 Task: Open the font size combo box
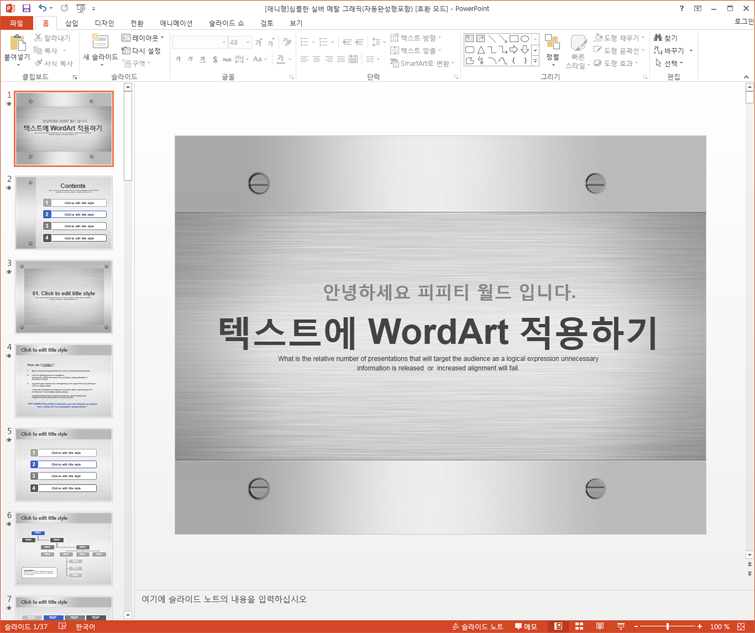[239, 42]
